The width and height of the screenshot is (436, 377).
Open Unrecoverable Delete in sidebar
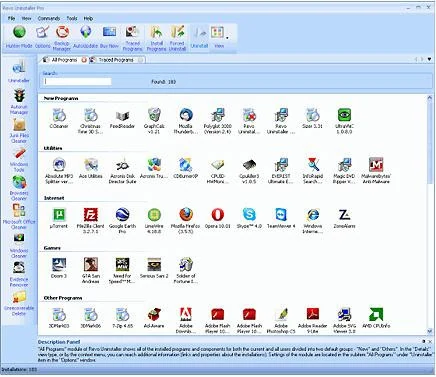[19, 303]
